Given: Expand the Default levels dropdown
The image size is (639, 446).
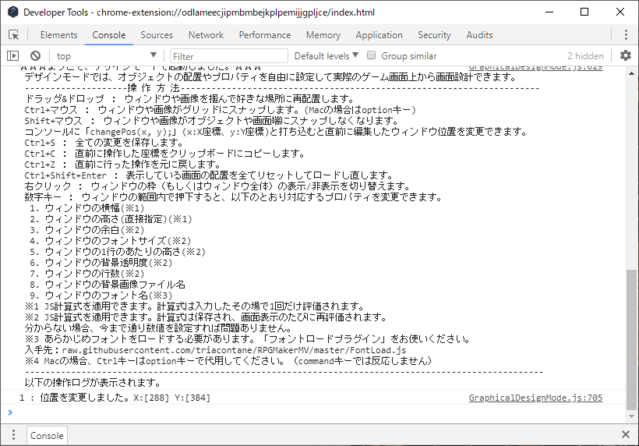Looking at the screenshot, I should (326, 55).
